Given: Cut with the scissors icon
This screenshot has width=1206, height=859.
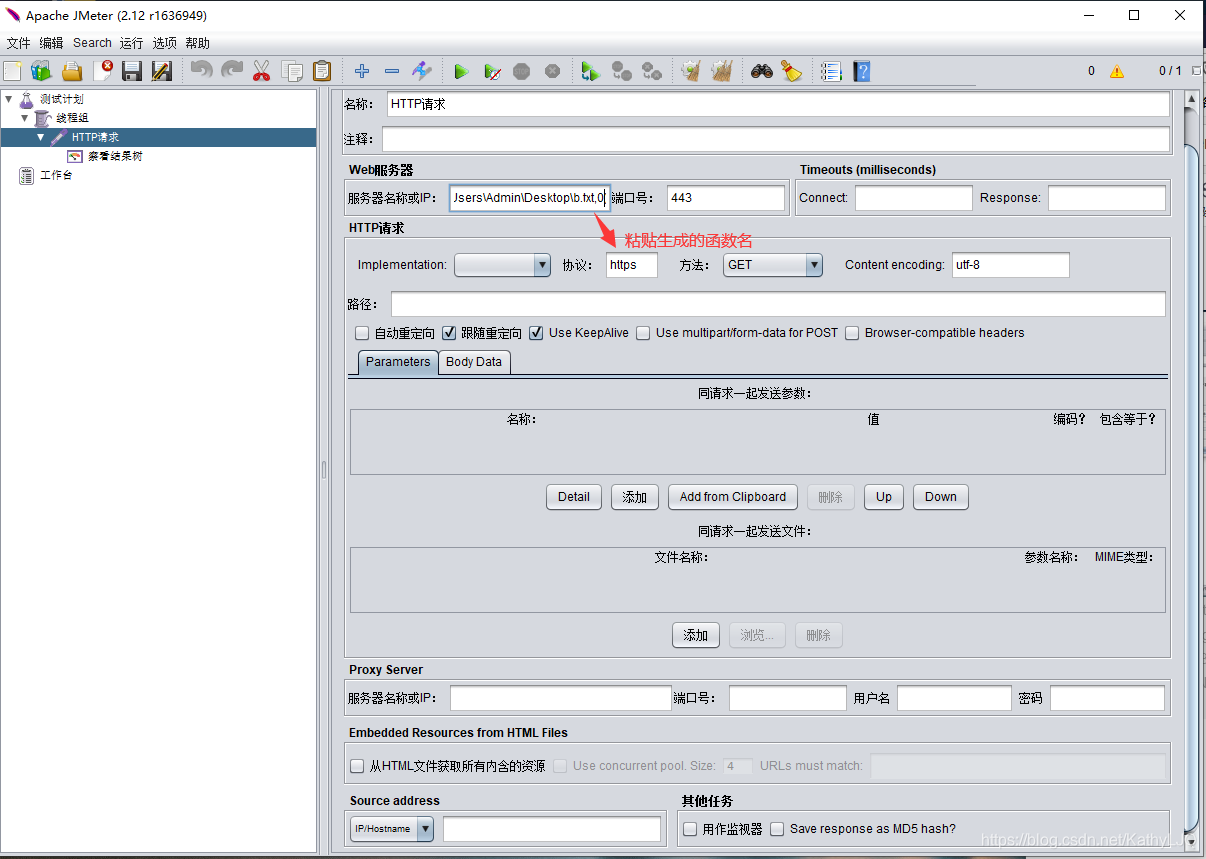Looking at the screenshot, I should [x=262, y=71].
